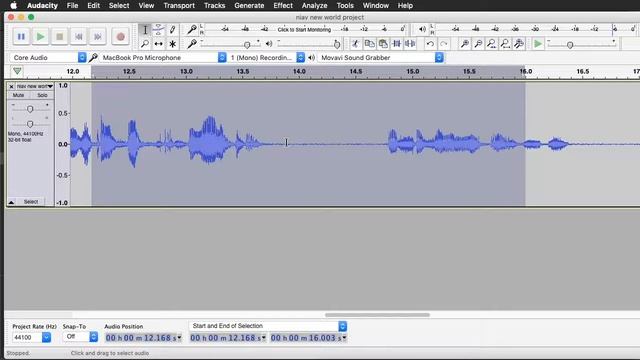The width and height of the screenshot is (640, 360).
Task: Click the Cut scissors icon
Action: pos(355,44)
